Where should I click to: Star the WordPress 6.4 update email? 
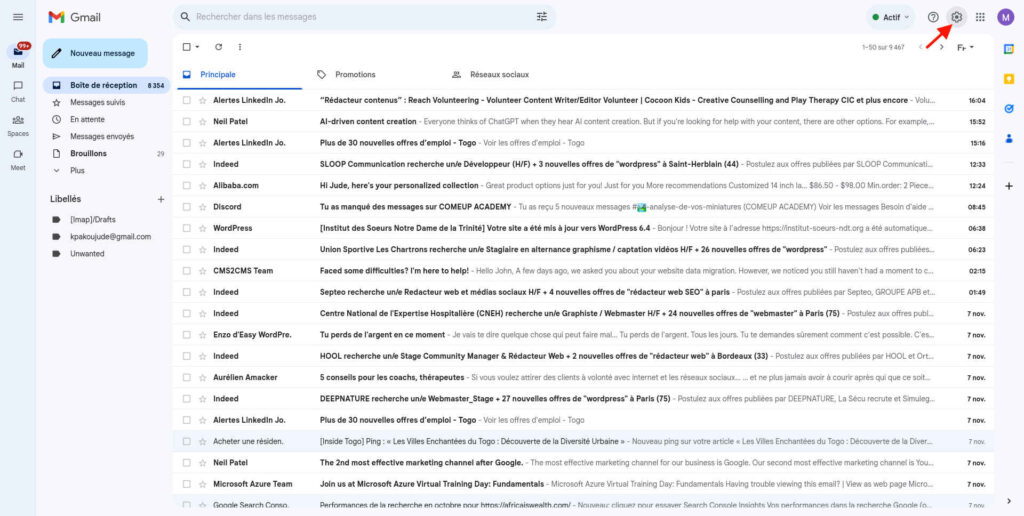click(202, 228)
